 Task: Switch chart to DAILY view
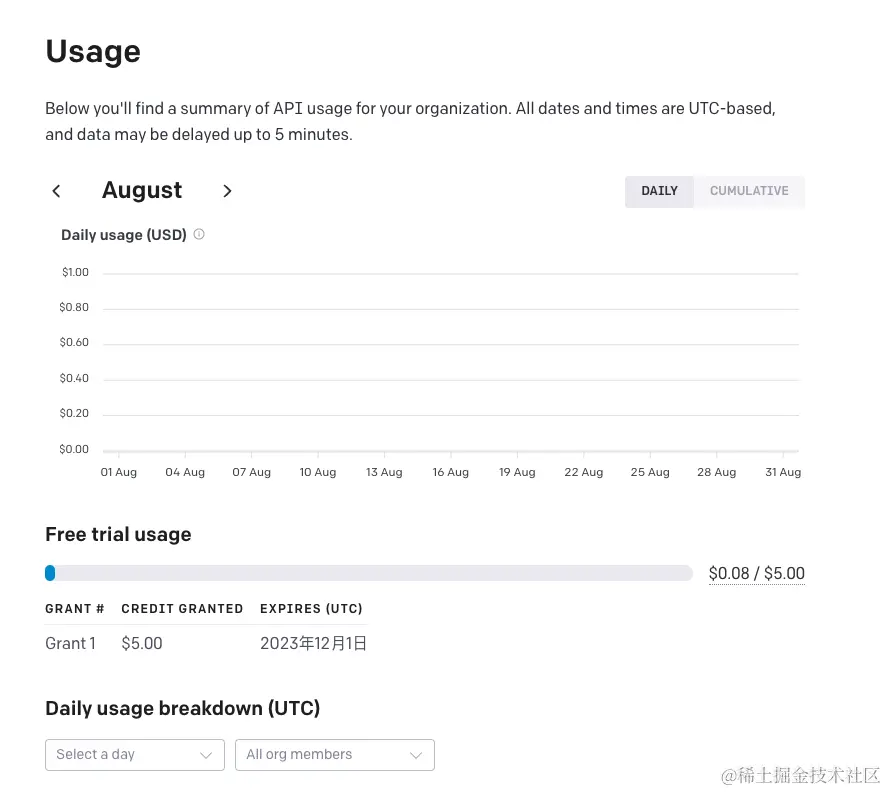(x=659, y=191)
